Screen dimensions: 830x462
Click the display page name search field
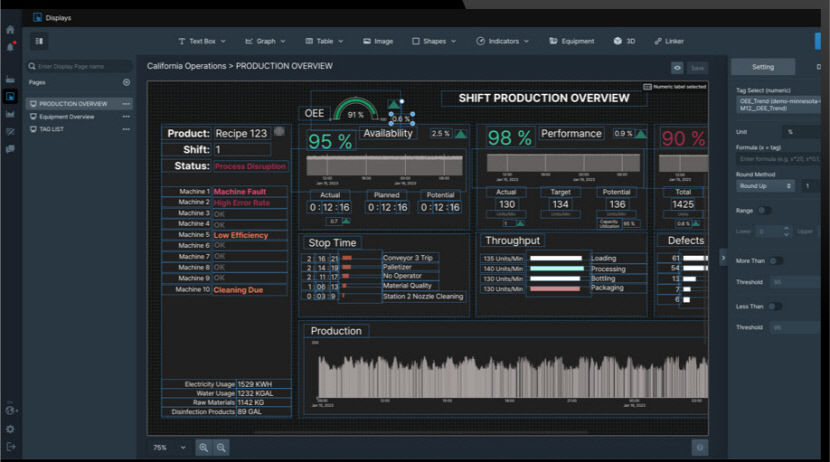pyautogui.click(x=79, y=67)
